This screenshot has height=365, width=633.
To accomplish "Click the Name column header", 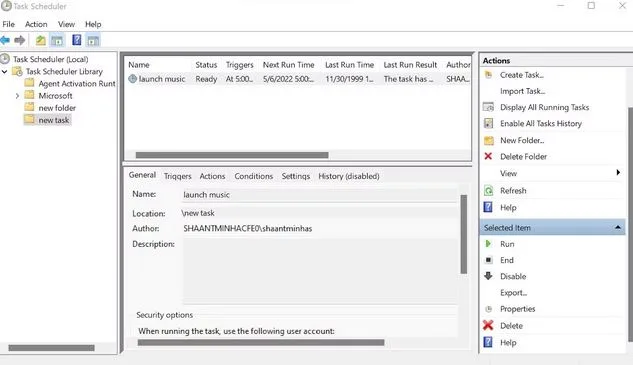I will [139, 65].
